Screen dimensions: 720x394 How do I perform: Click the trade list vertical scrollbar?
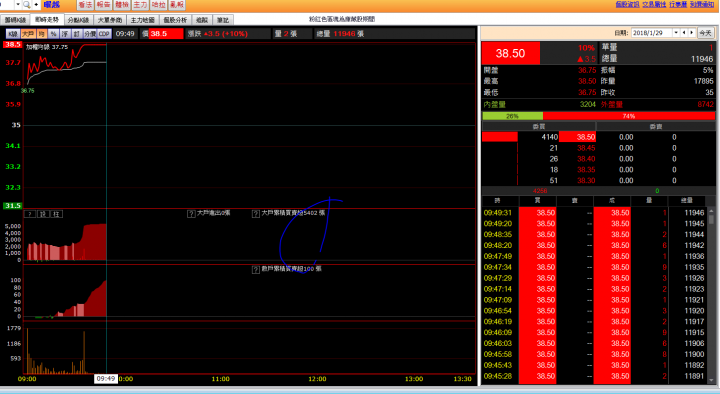(x=711, y=294)
